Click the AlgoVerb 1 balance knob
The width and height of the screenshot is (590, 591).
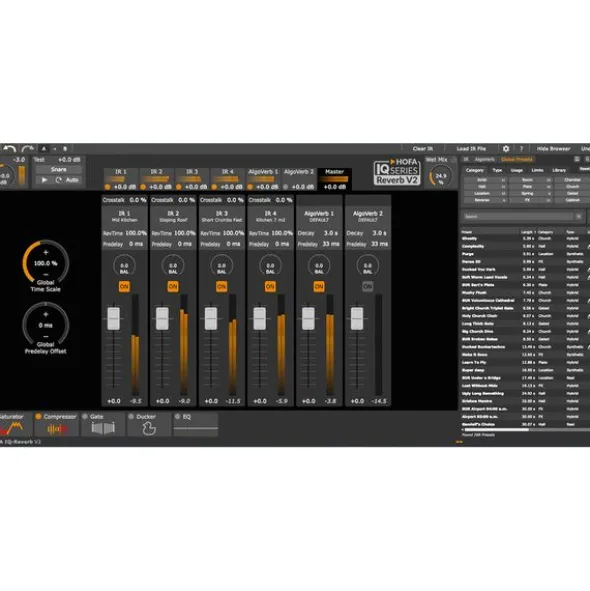click(319, 266)
